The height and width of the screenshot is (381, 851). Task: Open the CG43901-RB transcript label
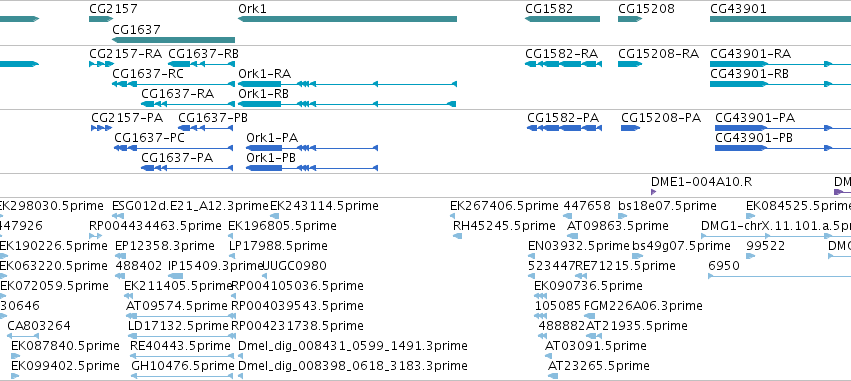750,74
